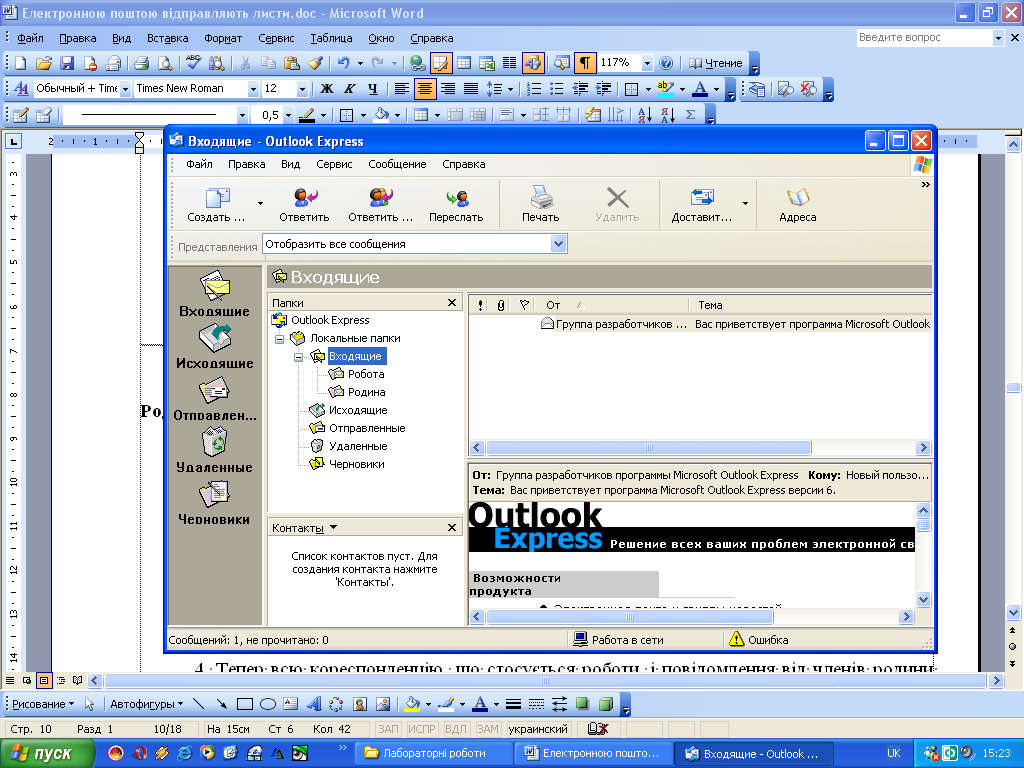Toggle center alignment in Word

[424, 89]
